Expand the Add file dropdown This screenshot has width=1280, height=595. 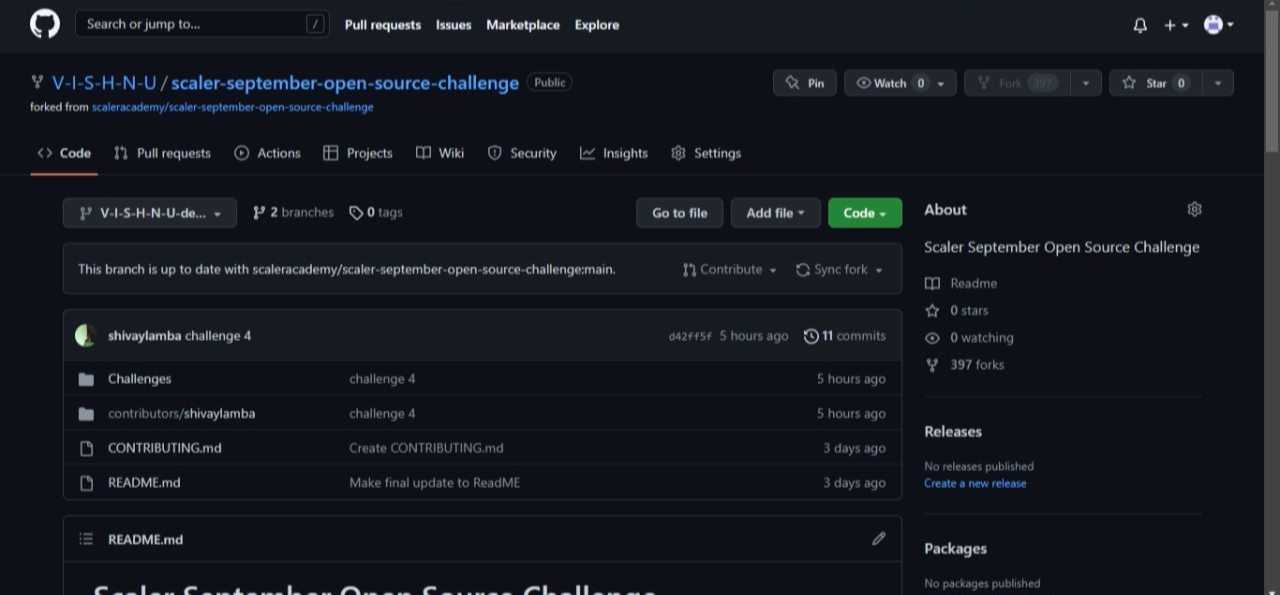click(x=775, y=212)
